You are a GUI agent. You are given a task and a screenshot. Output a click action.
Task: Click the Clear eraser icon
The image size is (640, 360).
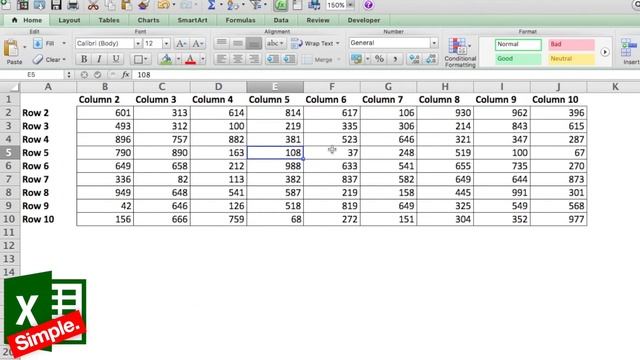click(x=38, y=60)
